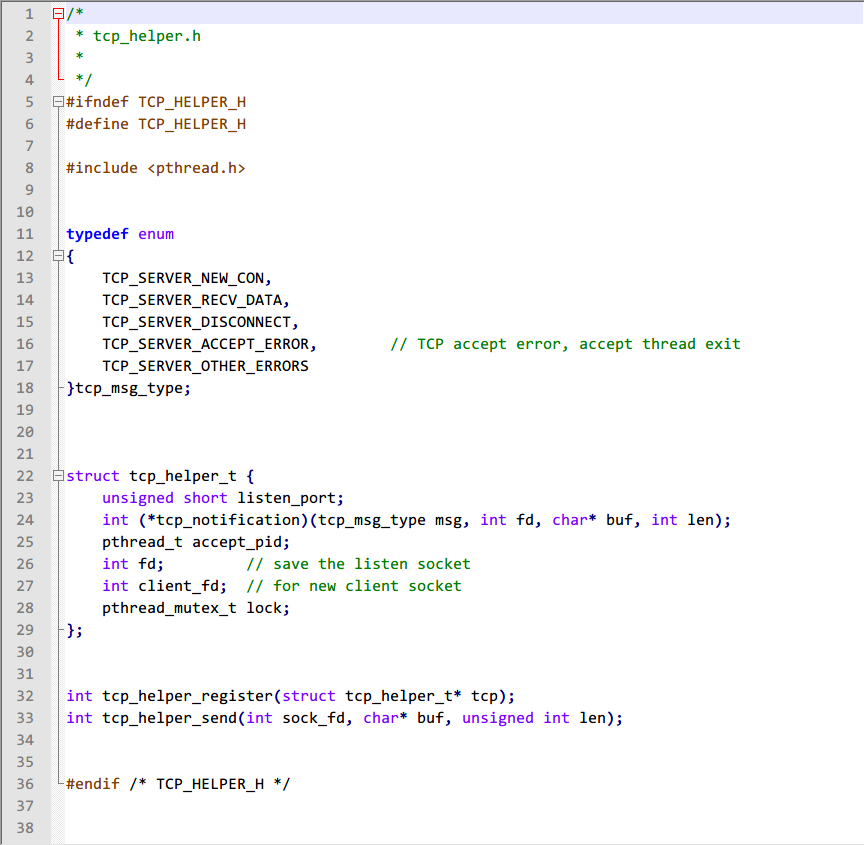Click comment "for new client socket"
864x845 pixels.
[x=368, y=586]
